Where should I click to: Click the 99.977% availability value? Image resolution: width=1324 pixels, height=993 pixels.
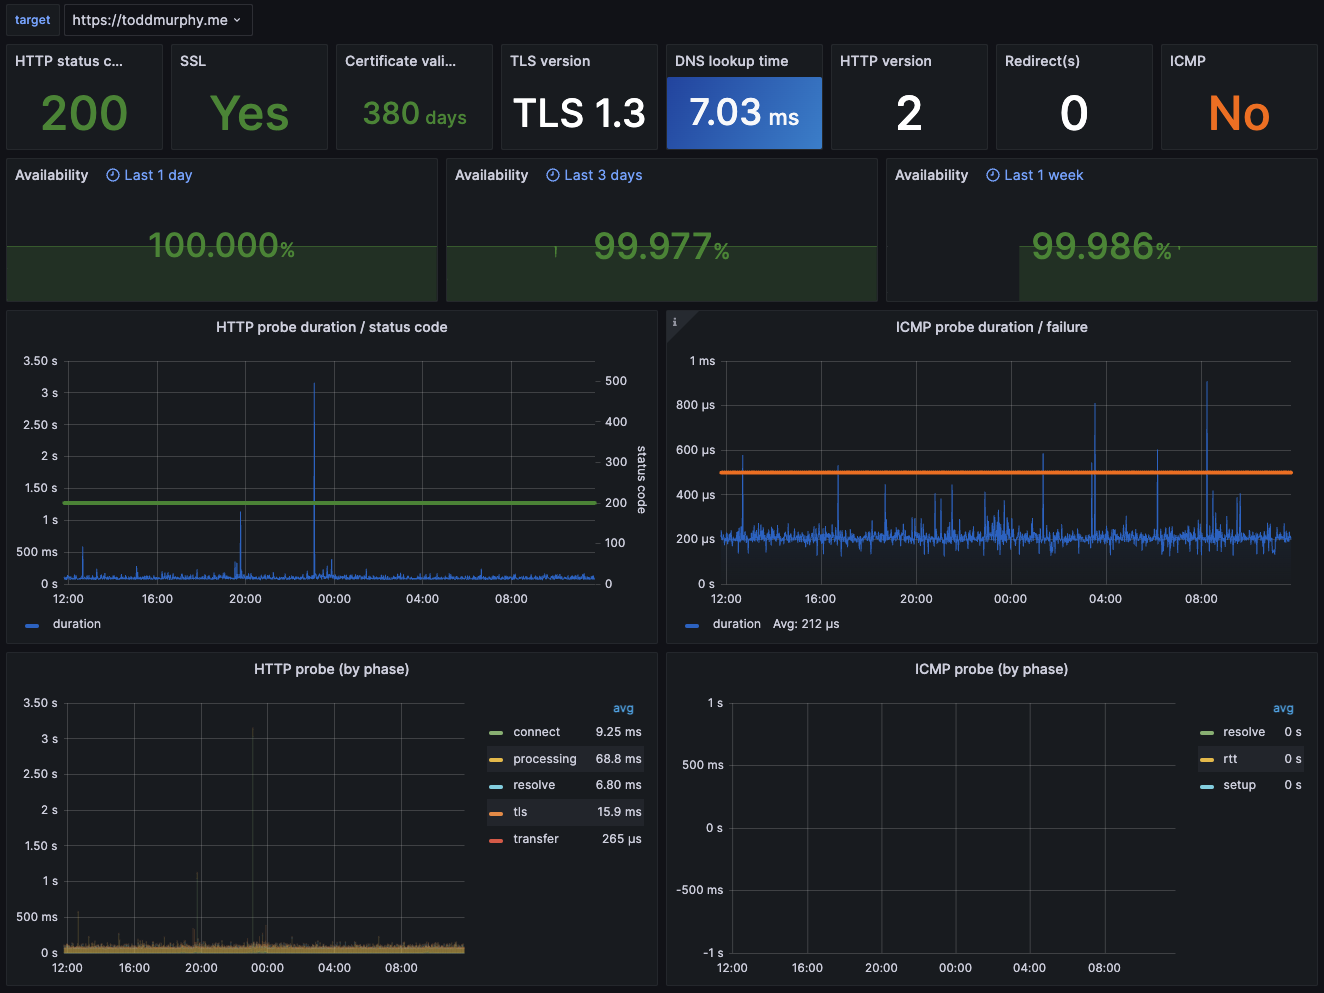click(661, 246)
